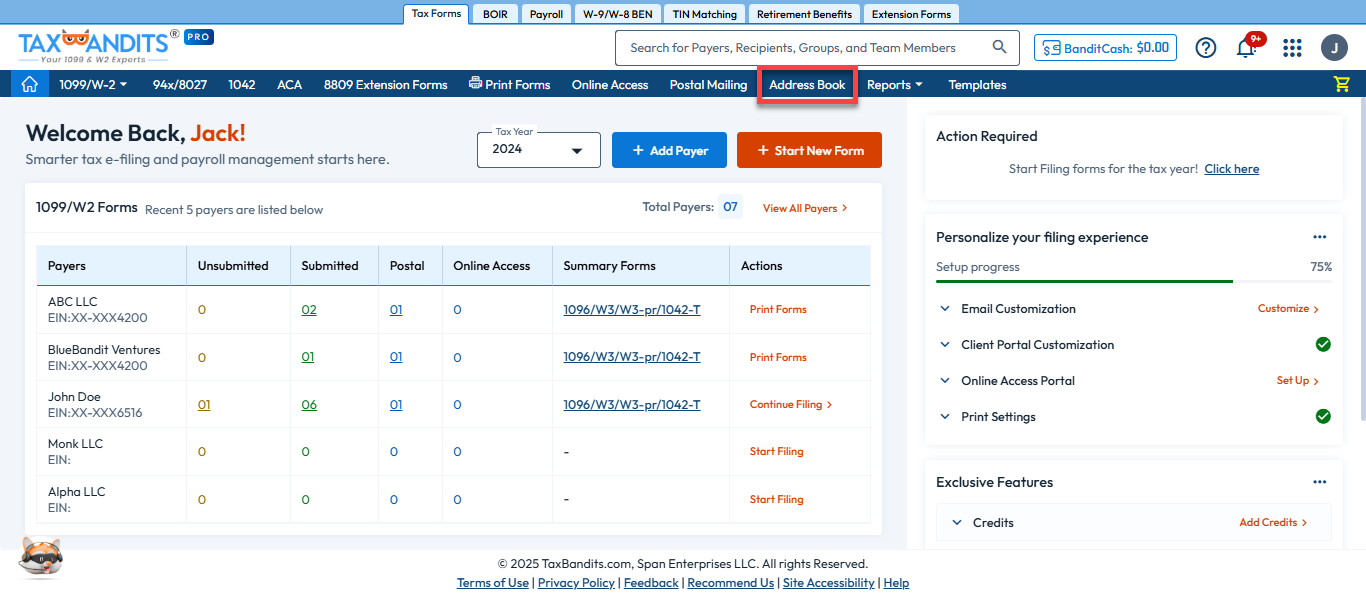Open BlueBandit Ventures' postal count 01

coord(396,357)
